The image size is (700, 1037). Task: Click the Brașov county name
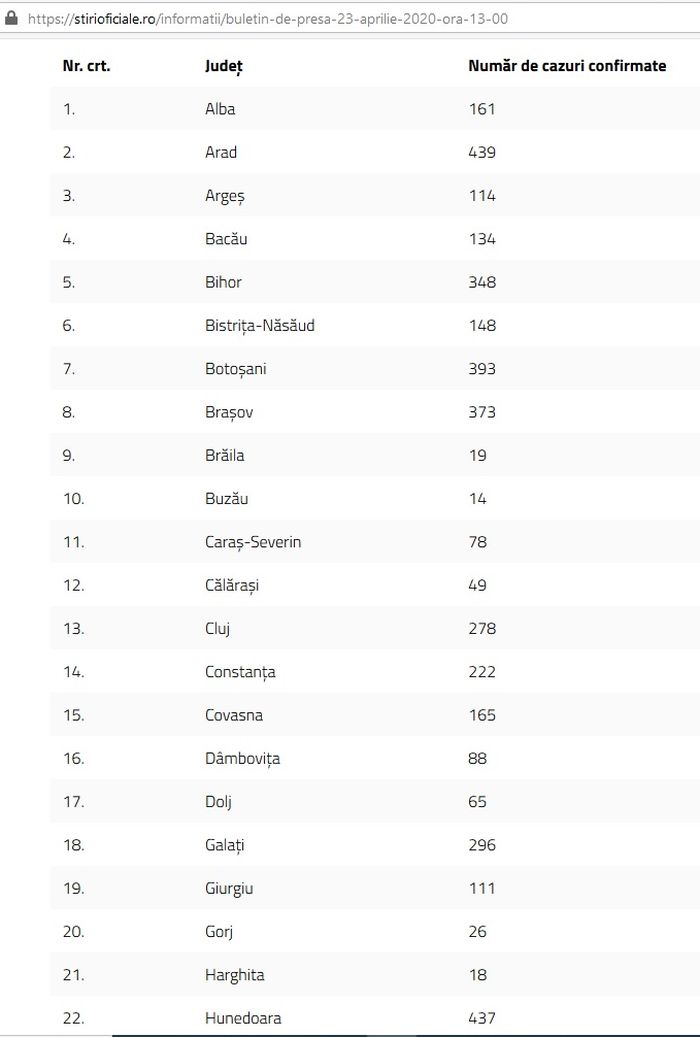coord(229,412)
